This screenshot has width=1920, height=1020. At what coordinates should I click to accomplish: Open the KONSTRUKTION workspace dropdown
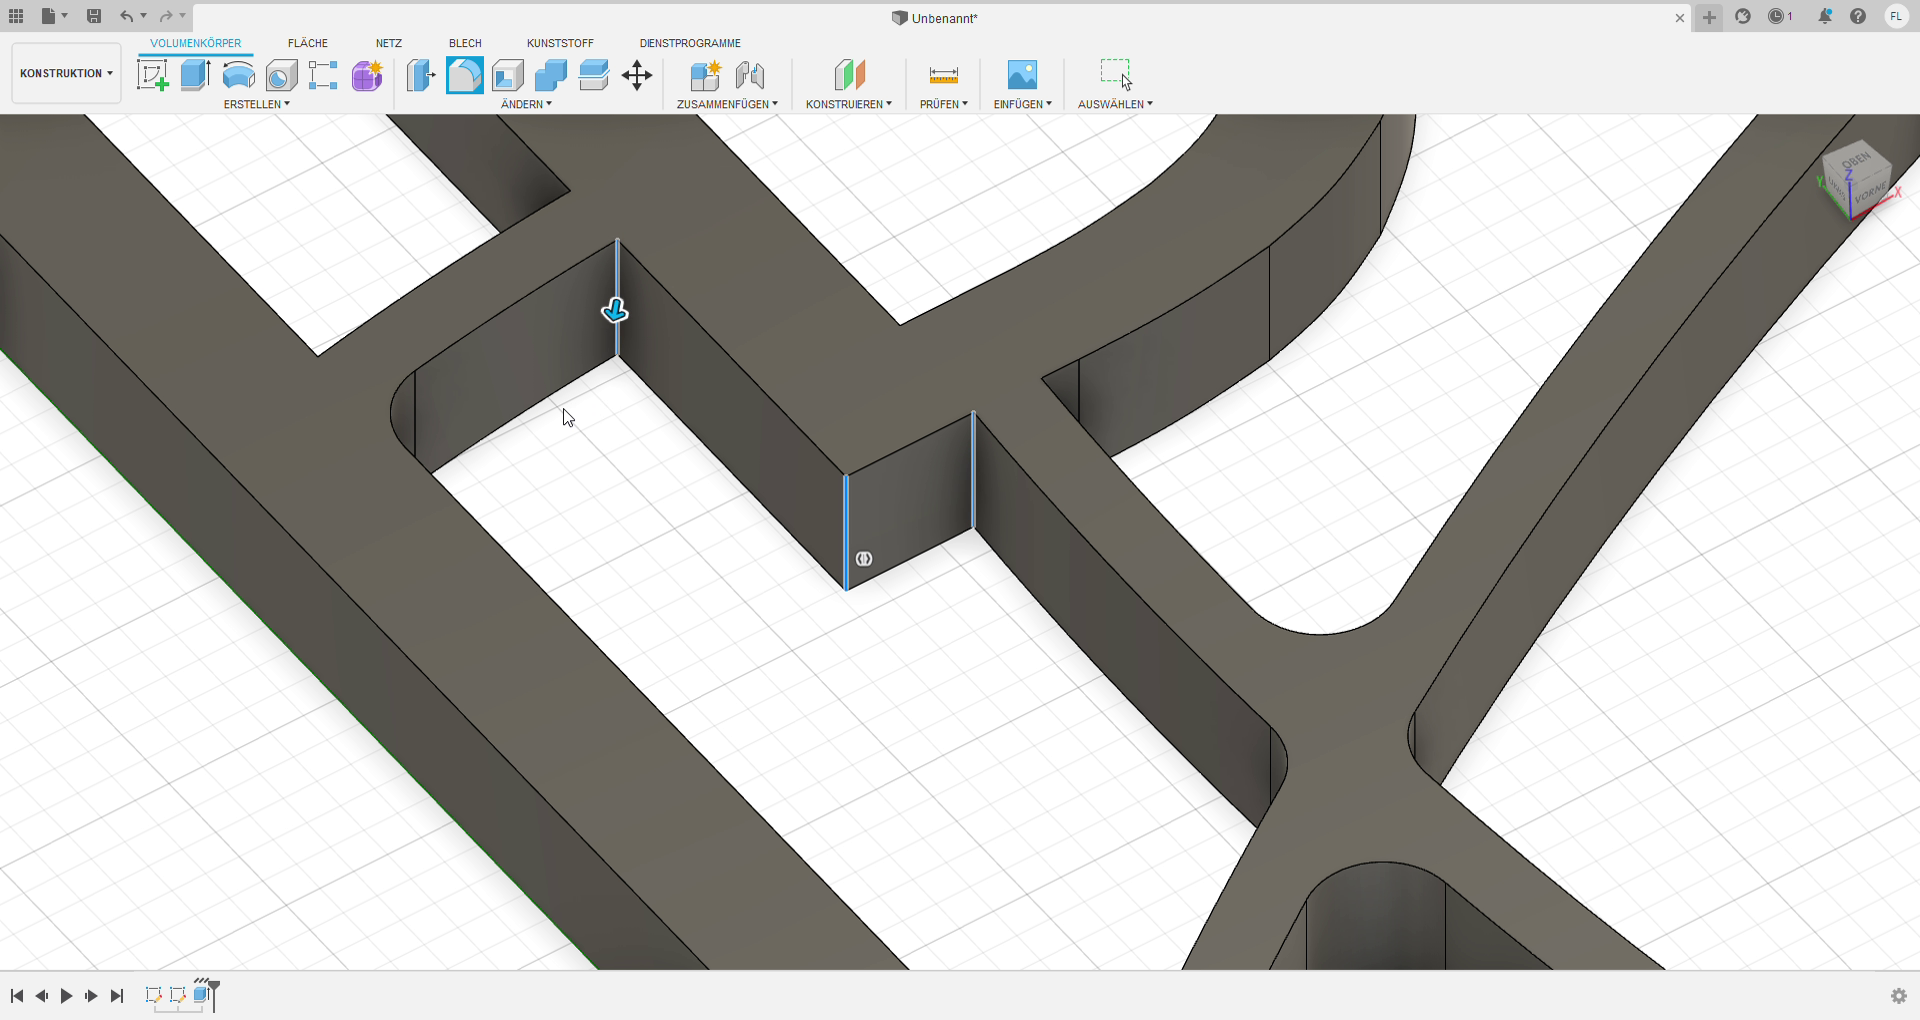coord(66,73)
